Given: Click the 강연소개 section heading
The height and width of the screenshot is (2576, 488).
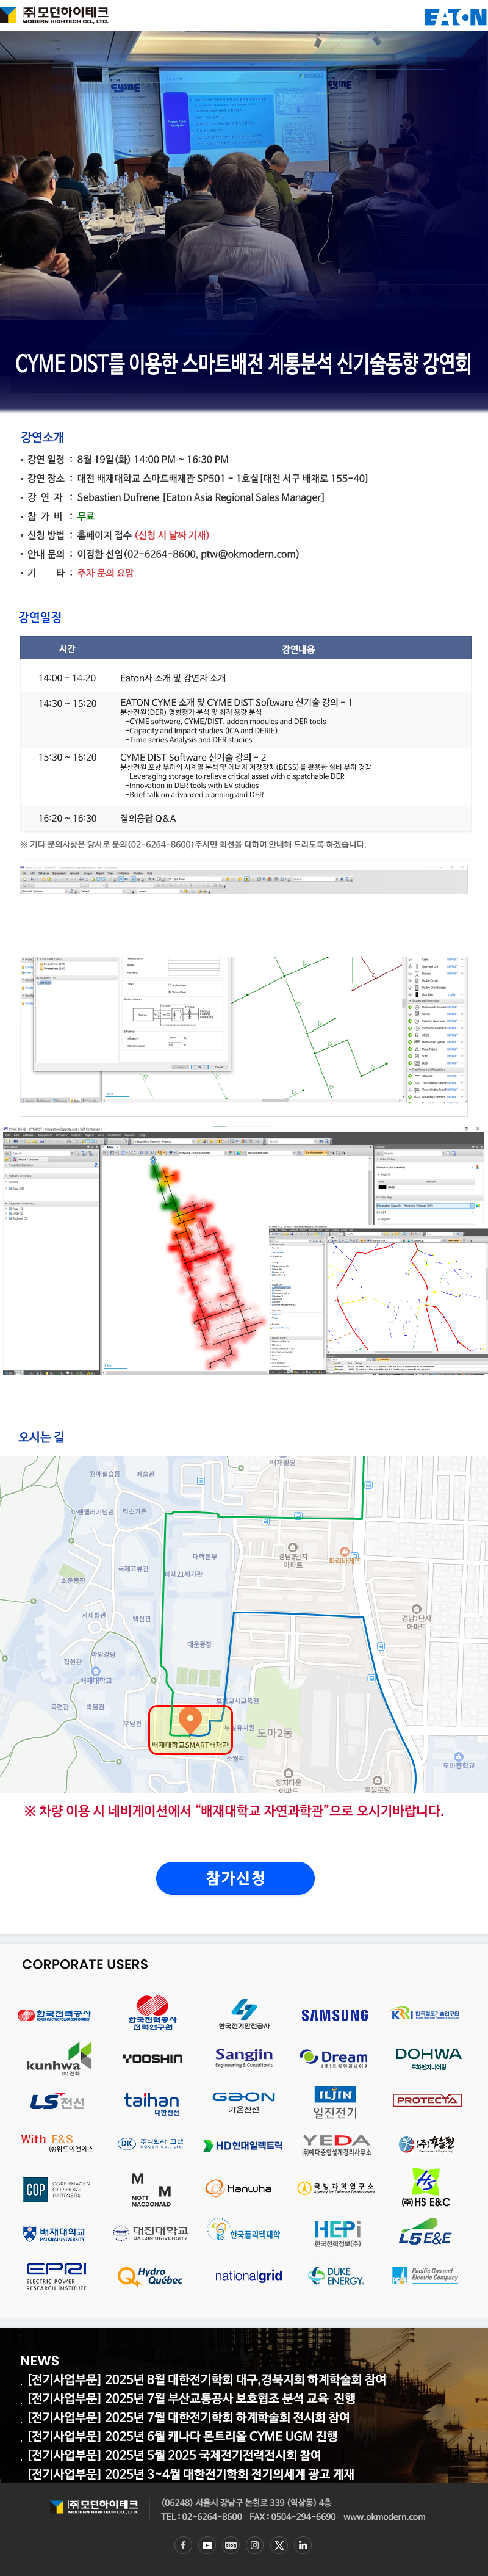Looking at the screenshot, I should [x=42, y=437].
